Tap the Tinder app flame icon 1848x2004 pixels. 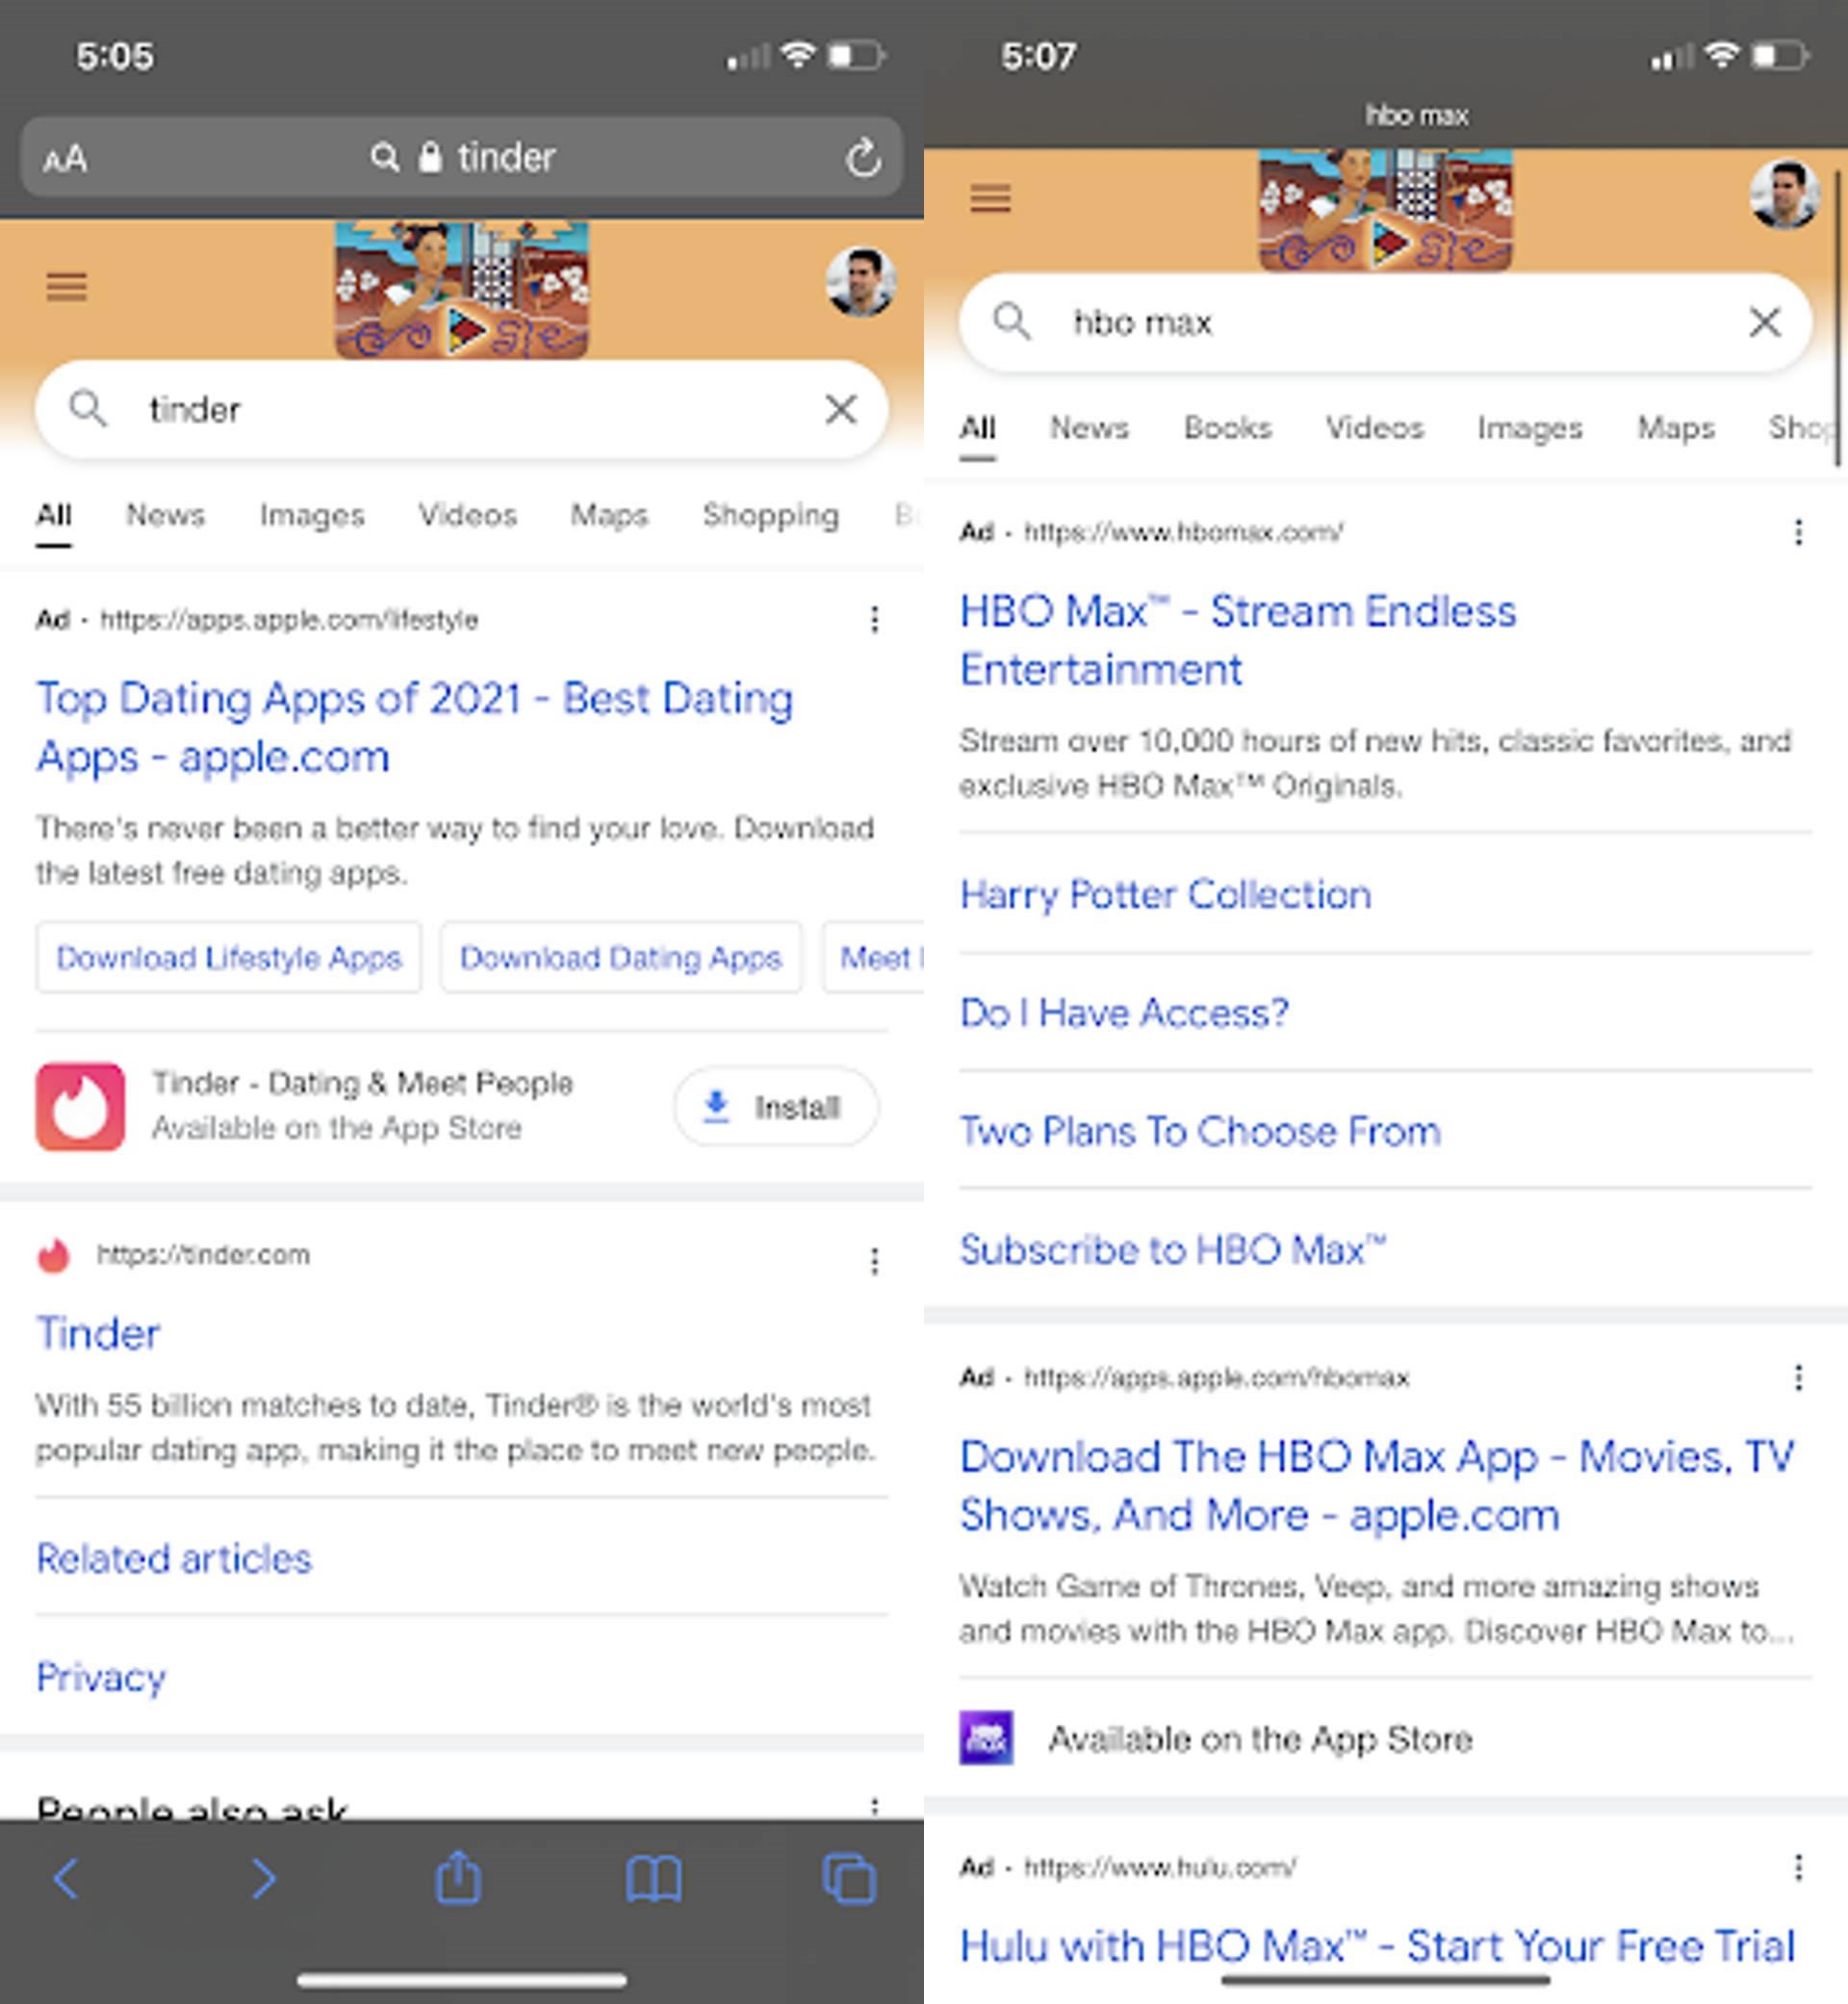tap(81, 1107)
